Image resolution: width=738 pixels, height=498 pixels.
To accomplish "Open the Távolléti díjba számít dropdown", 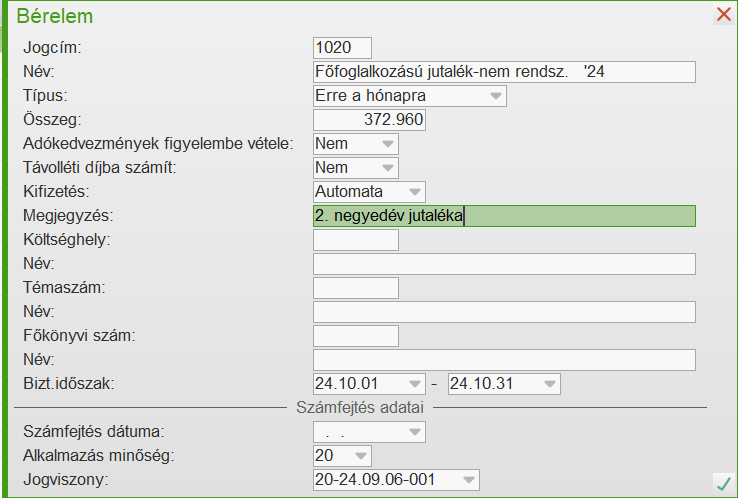I will [388, 168].
